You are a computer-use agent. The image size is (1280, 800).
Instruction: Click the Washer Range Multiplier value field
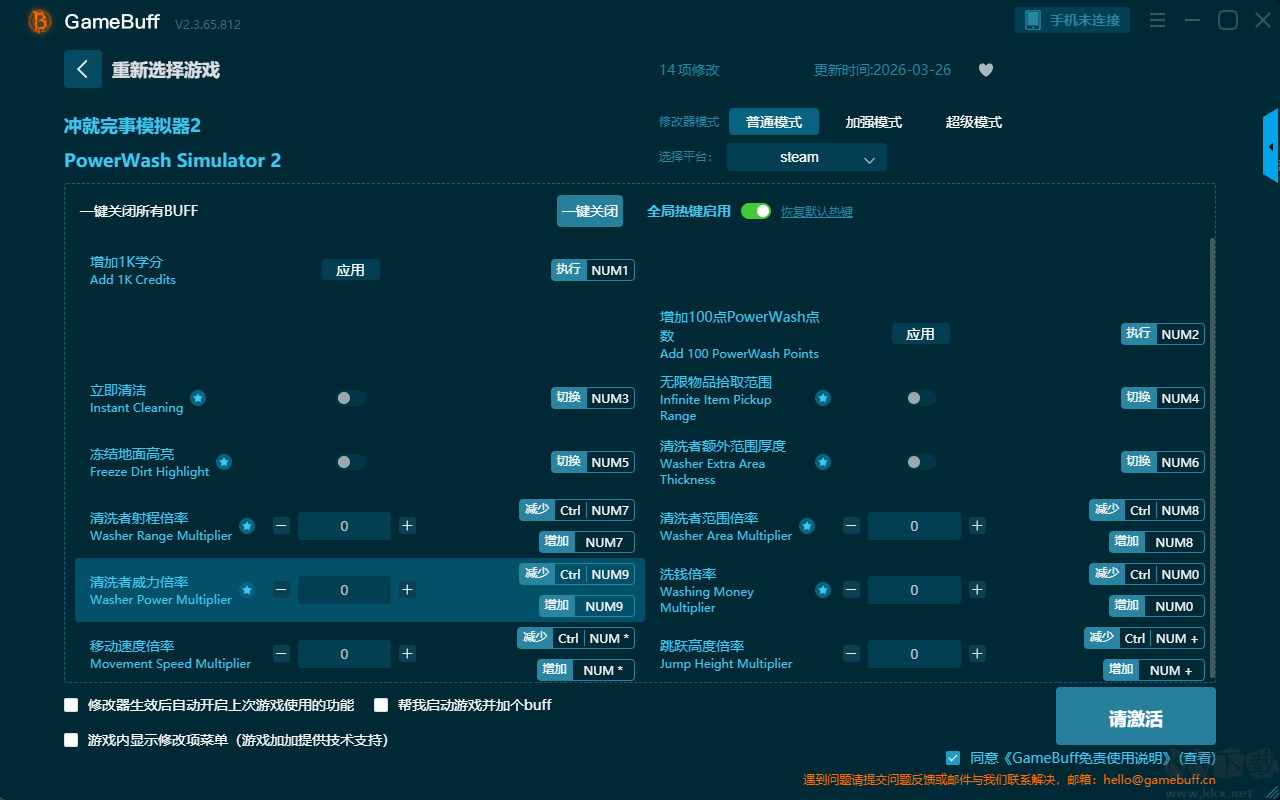point(344,526)
